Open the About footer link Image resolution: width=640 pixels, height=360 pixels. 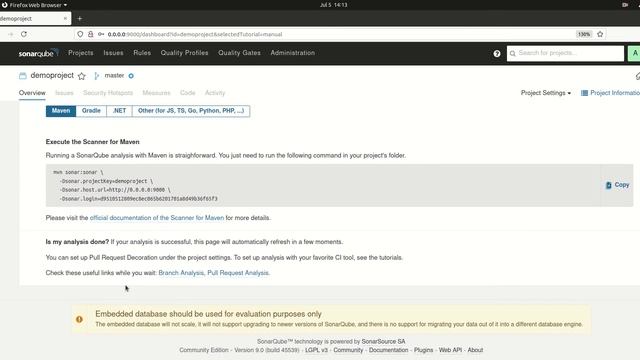(475, 350)
